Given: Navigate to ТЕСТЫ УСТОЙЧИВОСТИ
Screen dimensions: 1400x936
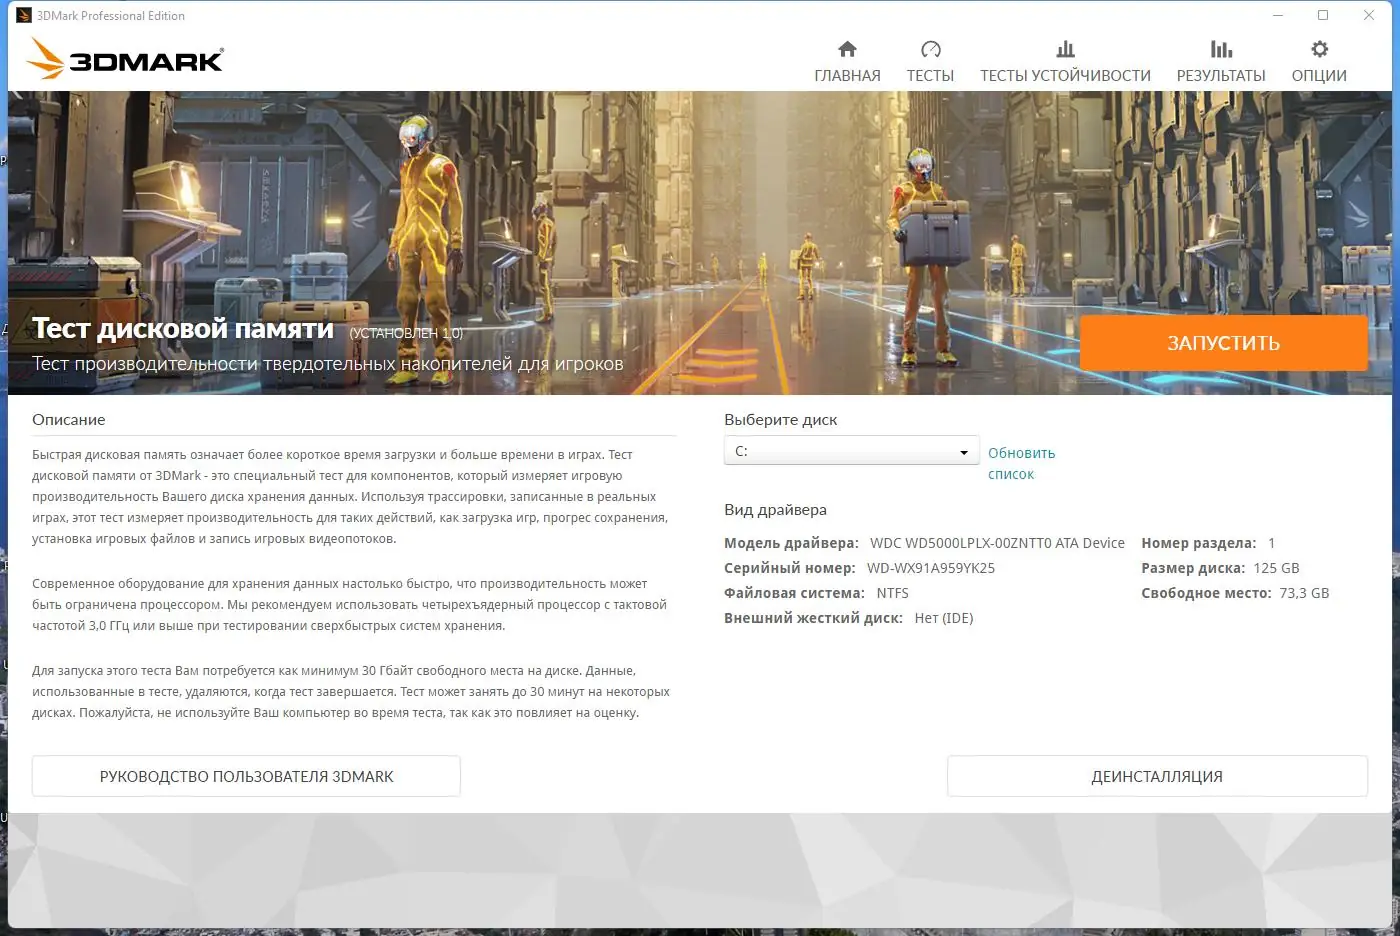Looking at the screenshot, I should coord(1064,74).
